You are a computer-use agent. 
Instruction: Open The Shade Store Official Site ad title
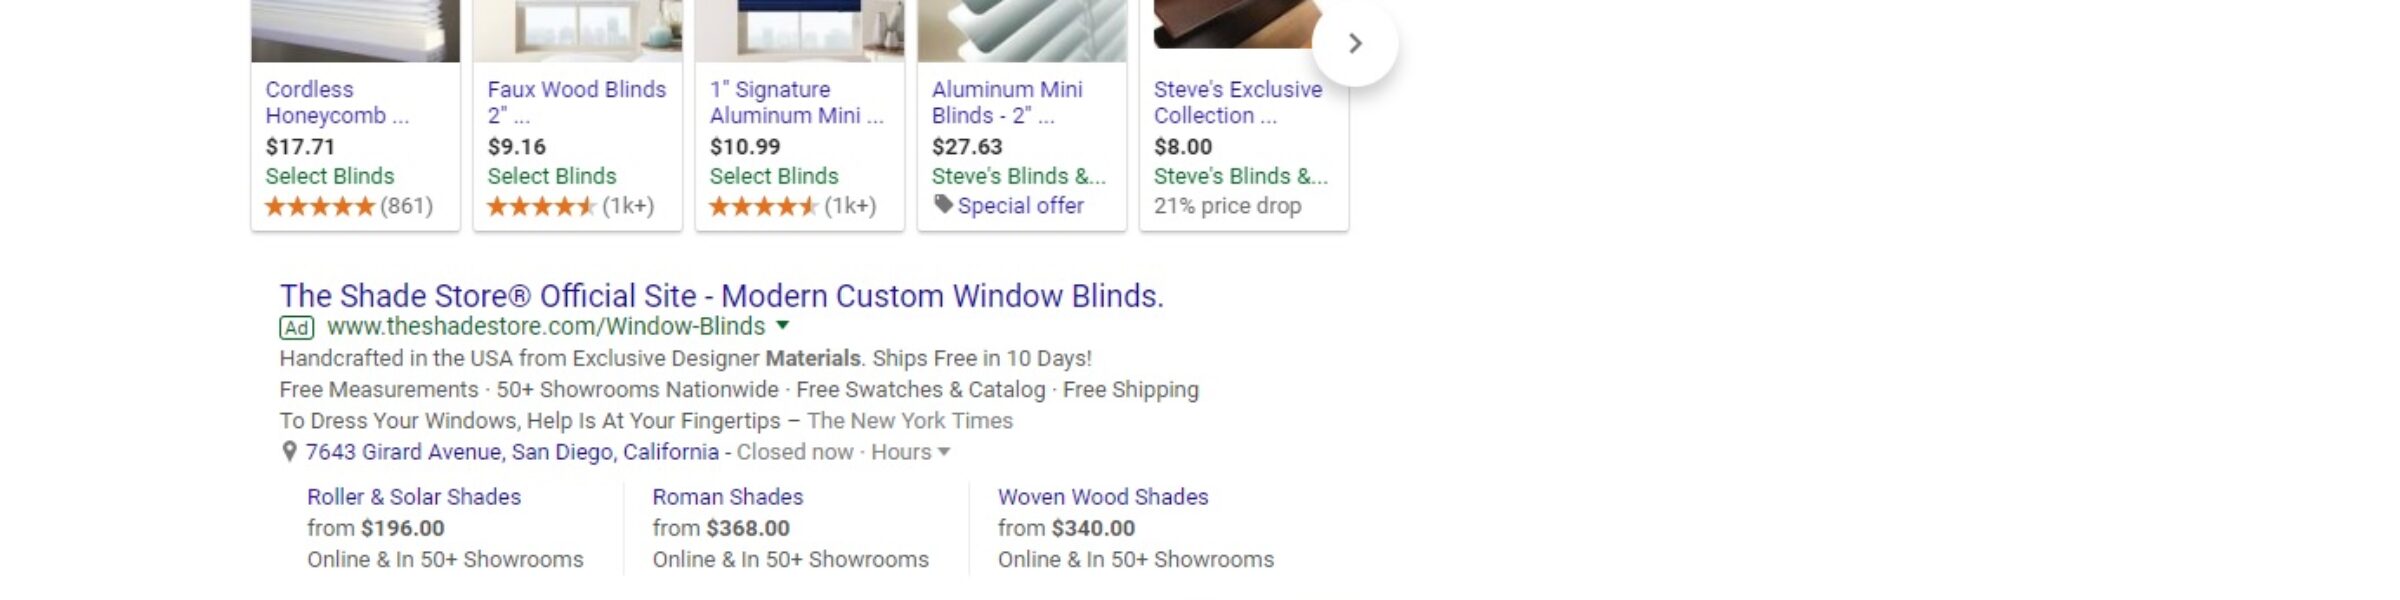point(721,296)
